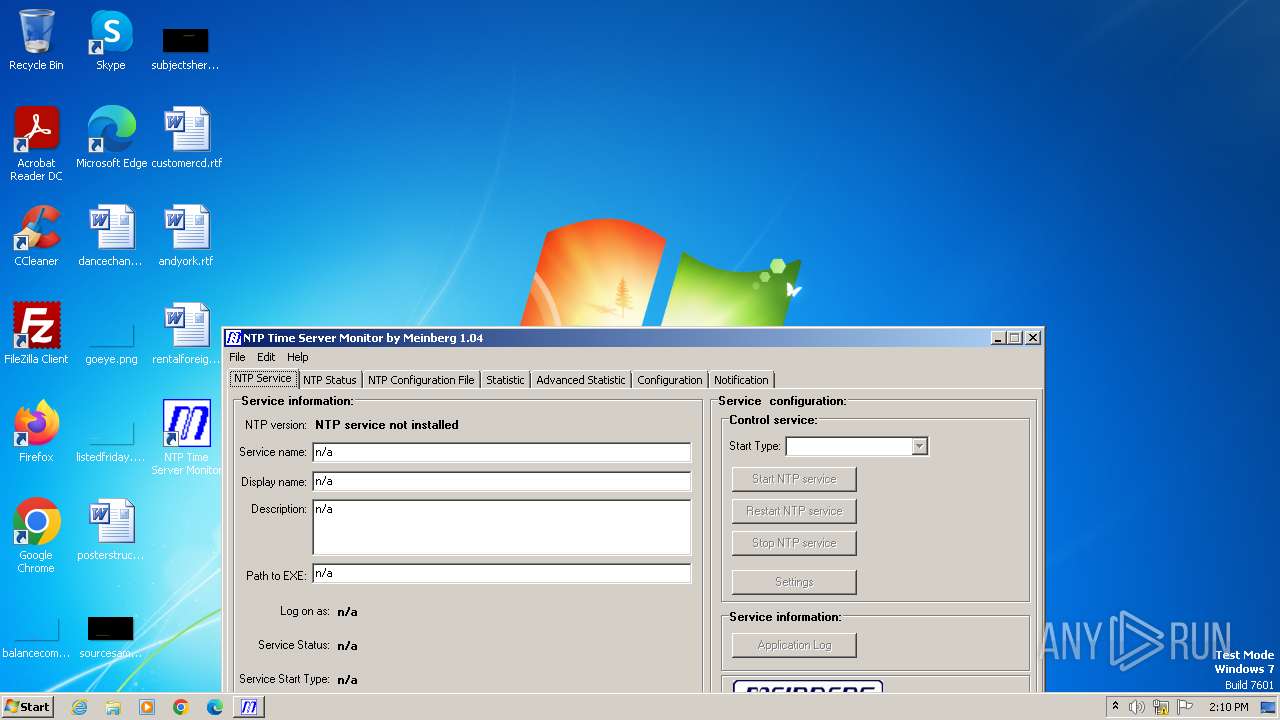The height and width of the screenshot is (720, 1280).
Task: Select the posterstruc document icon
Action: pos(110,529)
